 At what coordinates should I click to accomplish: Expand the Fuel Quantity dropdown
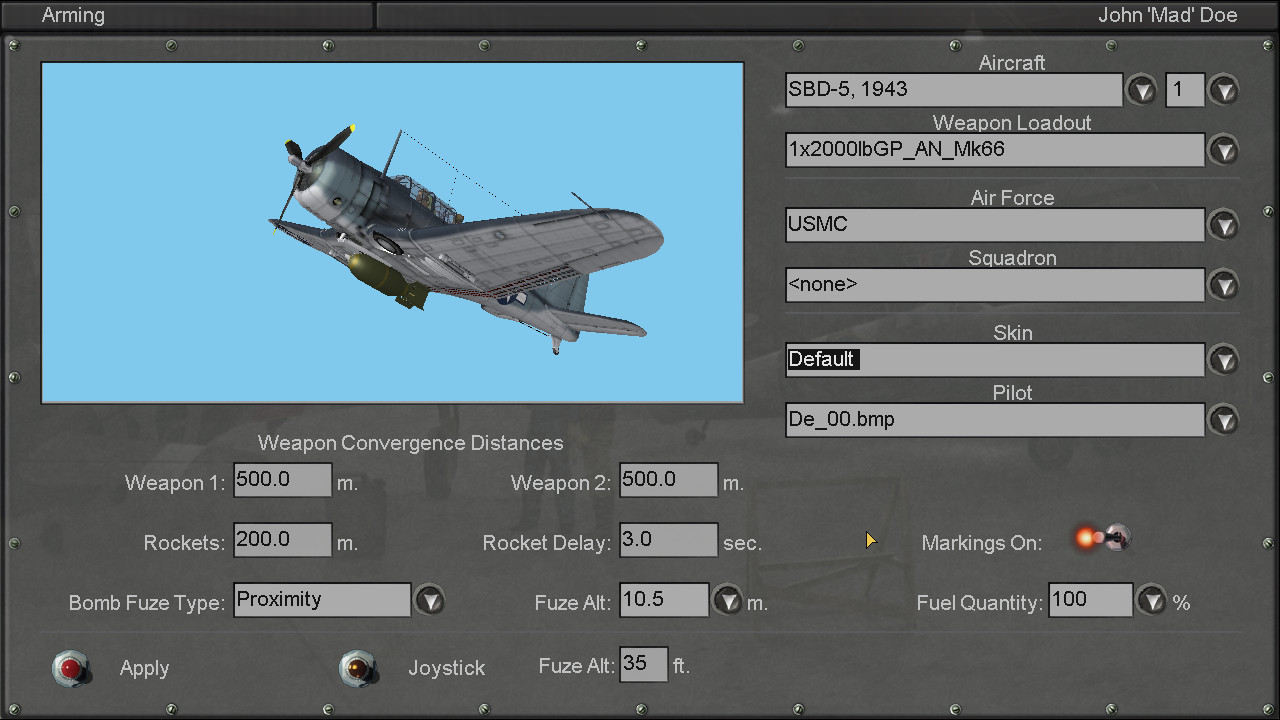(1152, 600)
